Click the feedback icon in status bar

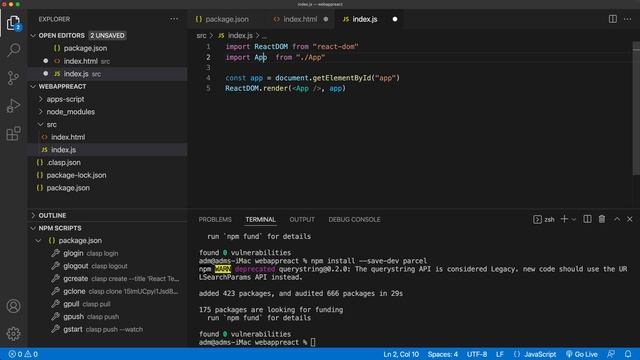tap(611, 354)
